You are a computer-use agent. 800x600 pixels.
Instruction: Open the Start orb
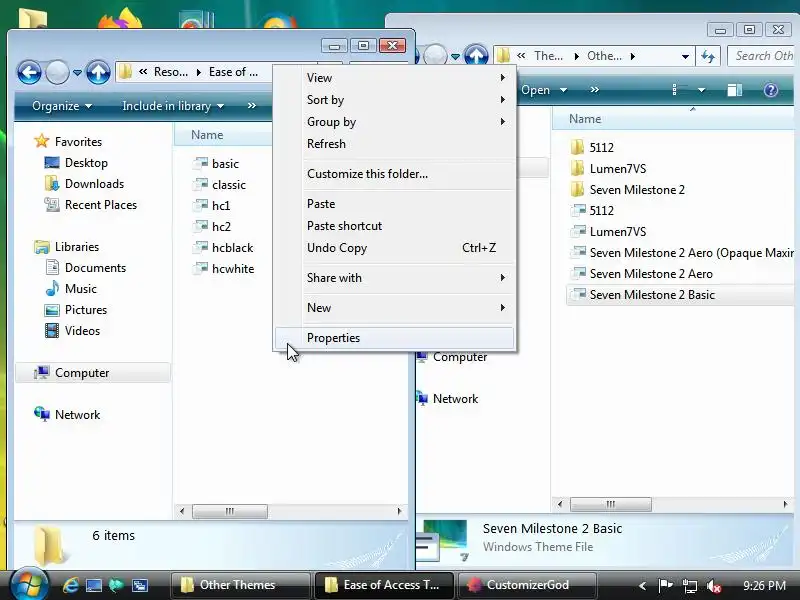(x=29, y=585)
